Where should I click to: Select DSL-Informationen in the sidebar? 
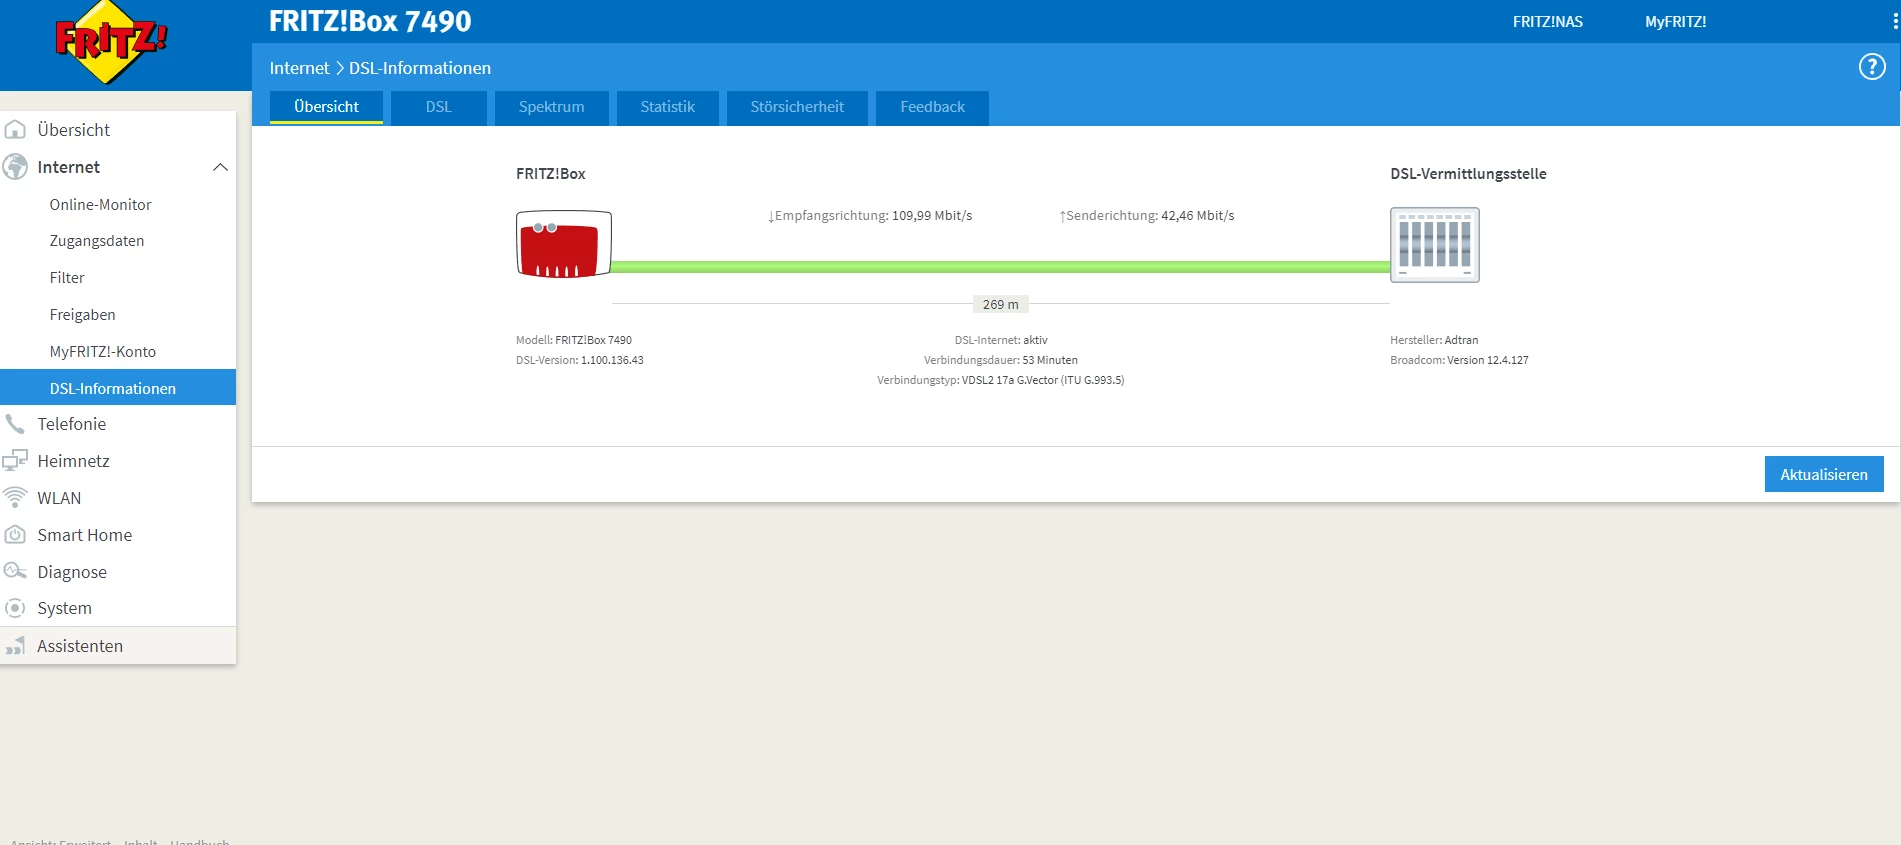tap(118, 388)
